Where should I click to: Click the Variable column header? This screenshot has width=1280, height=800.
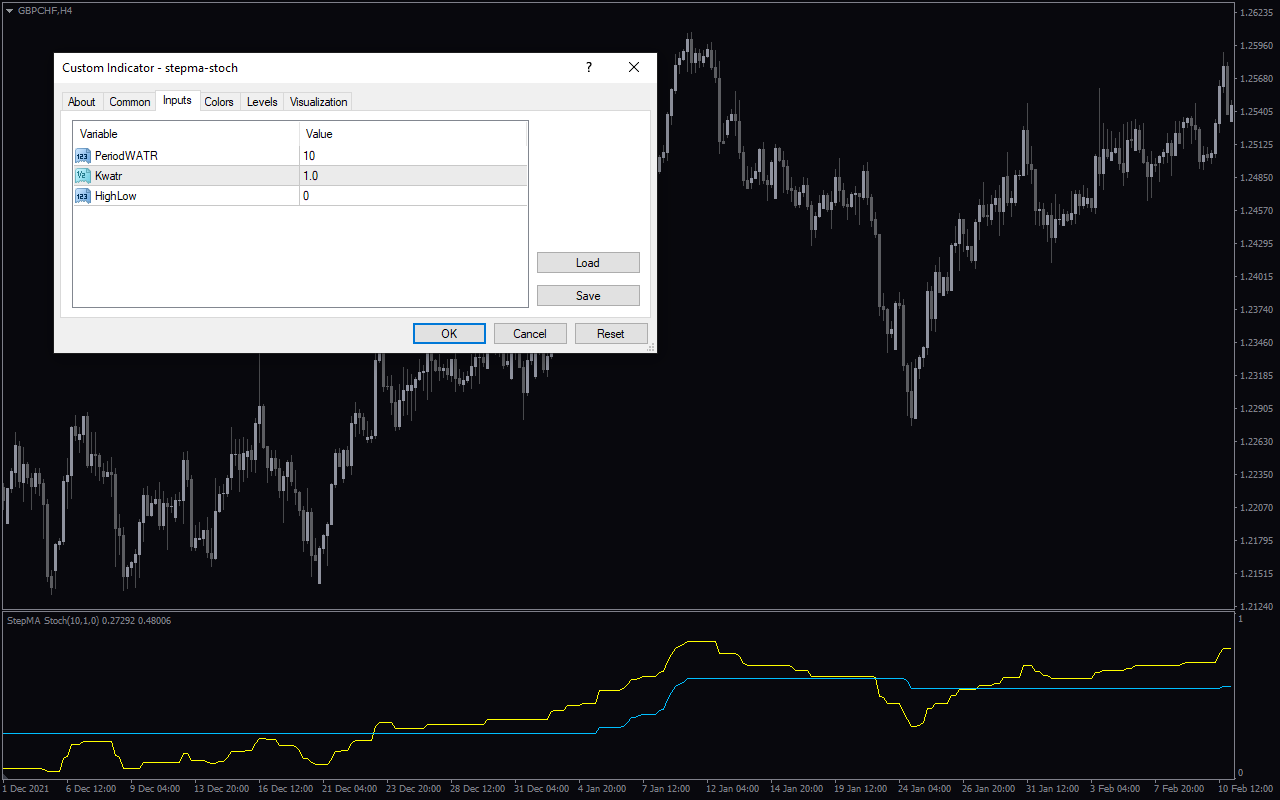(x=186, y=134)
